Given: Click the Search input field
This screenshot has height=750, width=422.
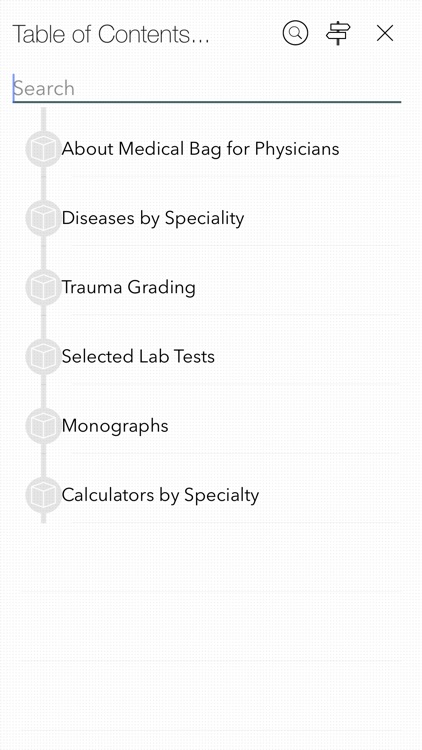Looking at the screenshot, I should [207, 88].
